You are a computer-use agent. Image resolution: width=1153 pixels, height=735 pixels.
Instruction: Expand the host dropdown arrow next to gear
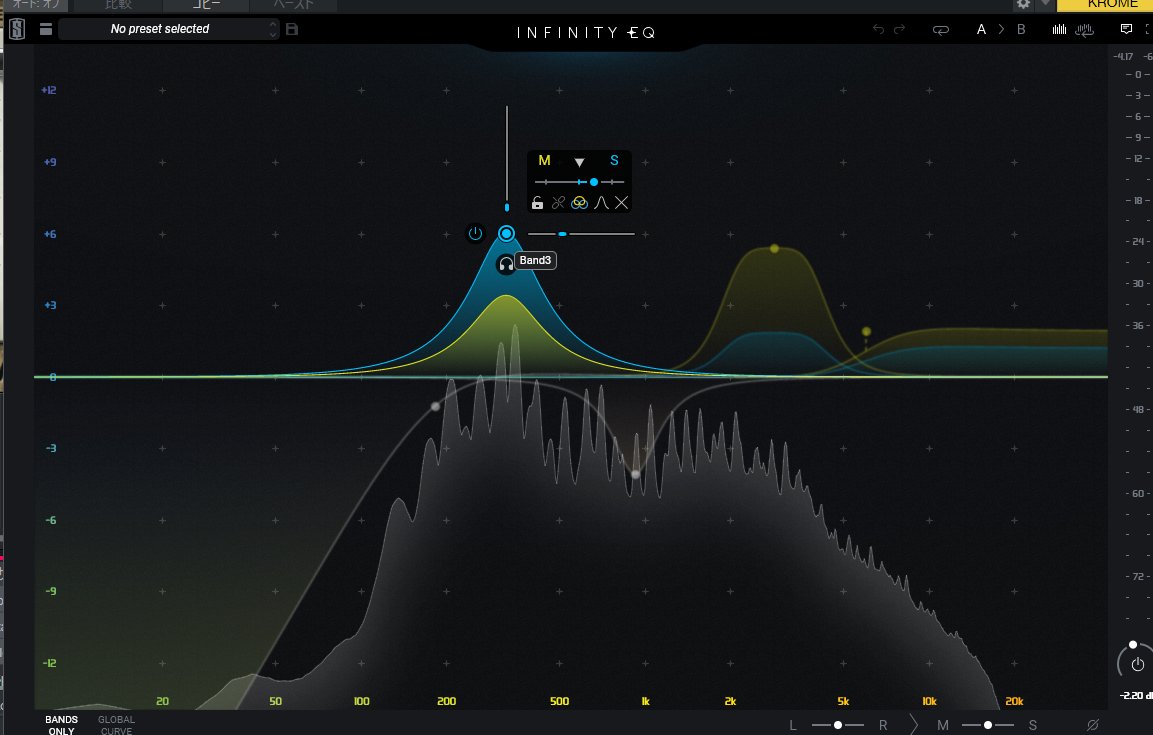click(1045, 4)
